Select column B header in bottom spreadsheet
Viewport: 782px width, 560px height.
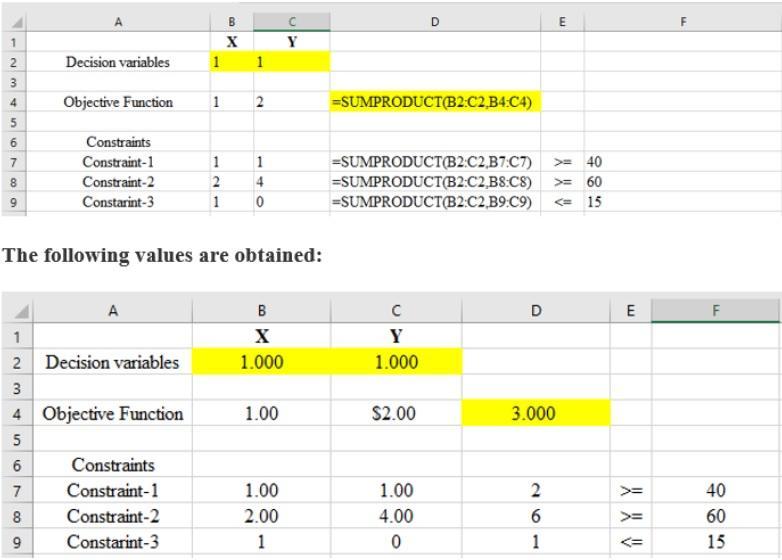tap(261, 311)
